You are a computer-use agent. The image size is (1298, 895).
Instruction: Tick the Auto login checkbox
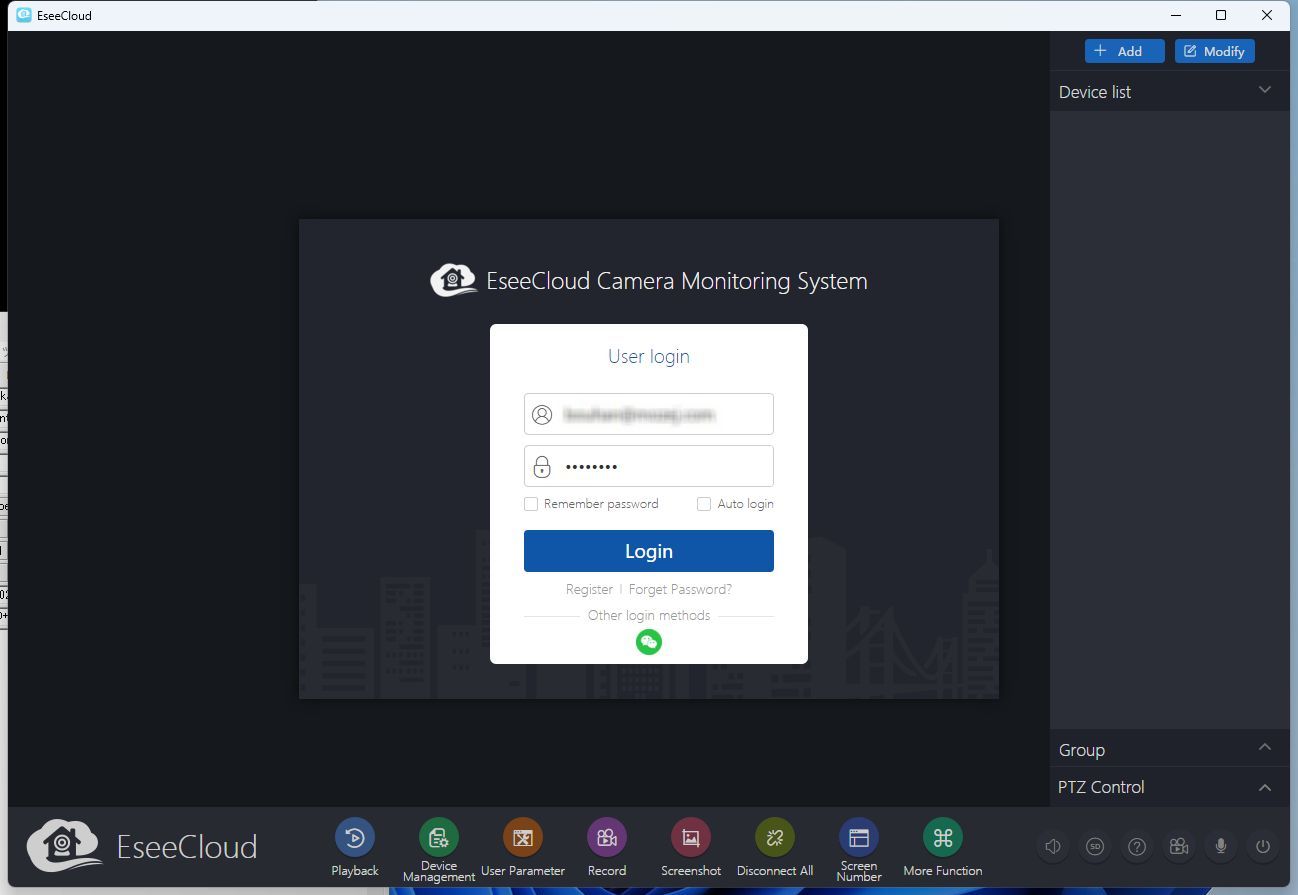point(704,504)
